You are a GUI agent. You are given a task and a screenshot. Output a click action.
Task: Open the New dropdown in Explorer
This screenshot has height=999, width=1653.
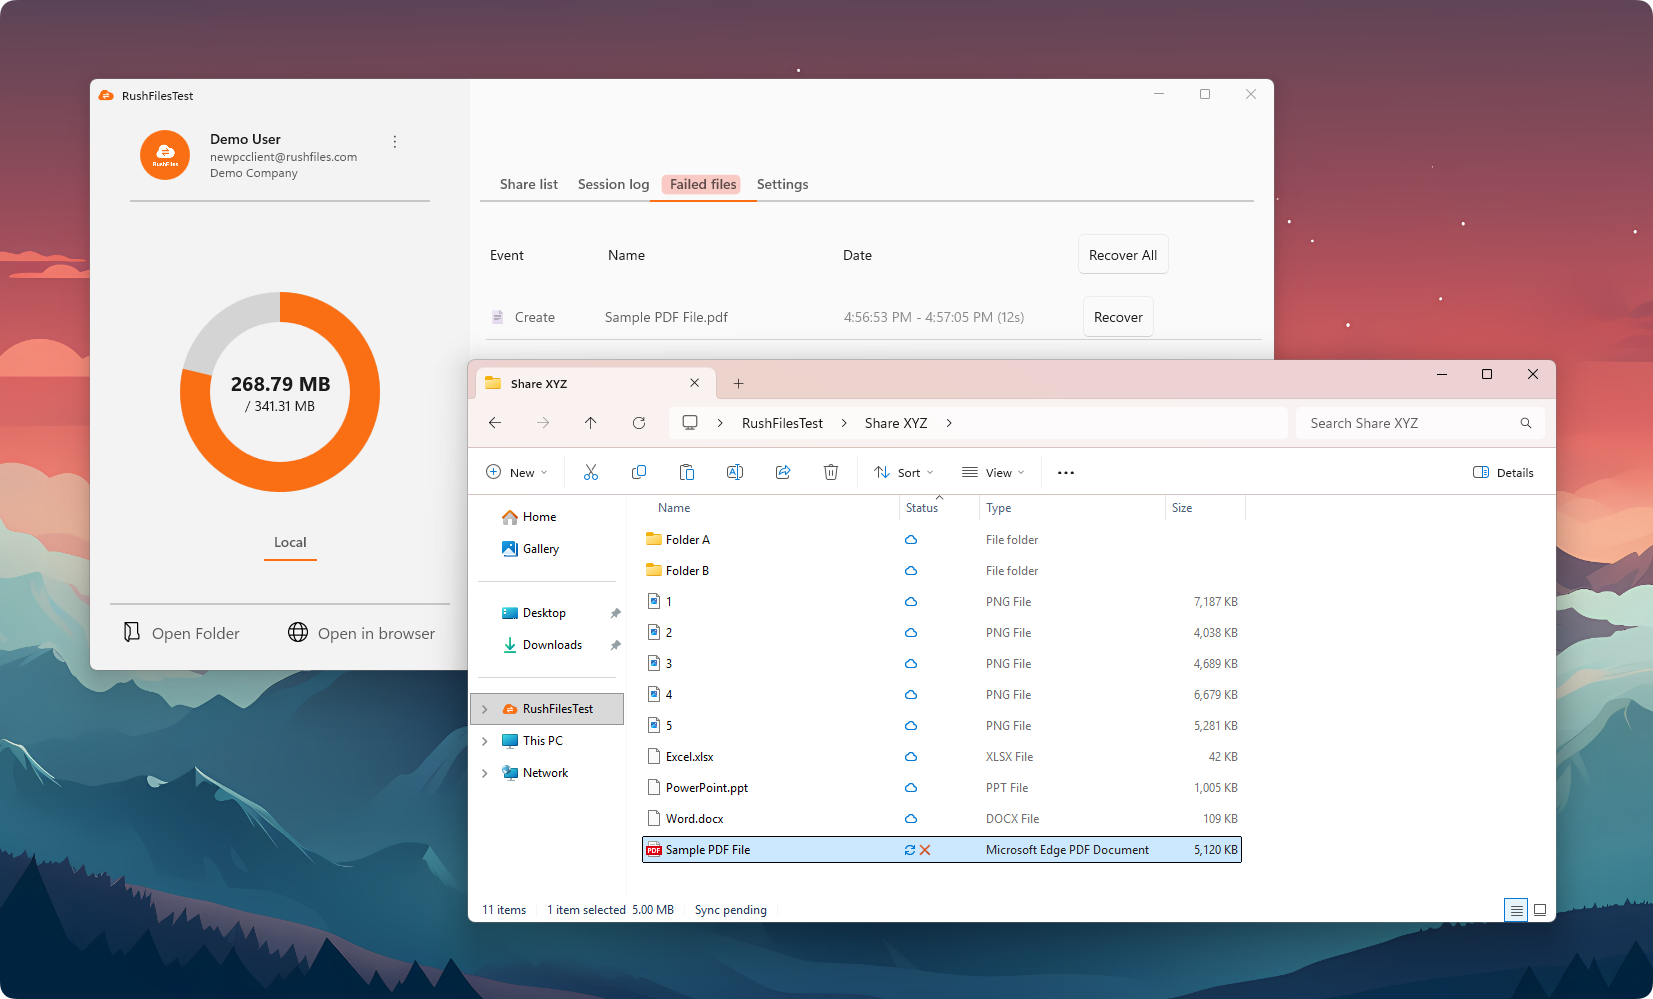tap(517, 472)
